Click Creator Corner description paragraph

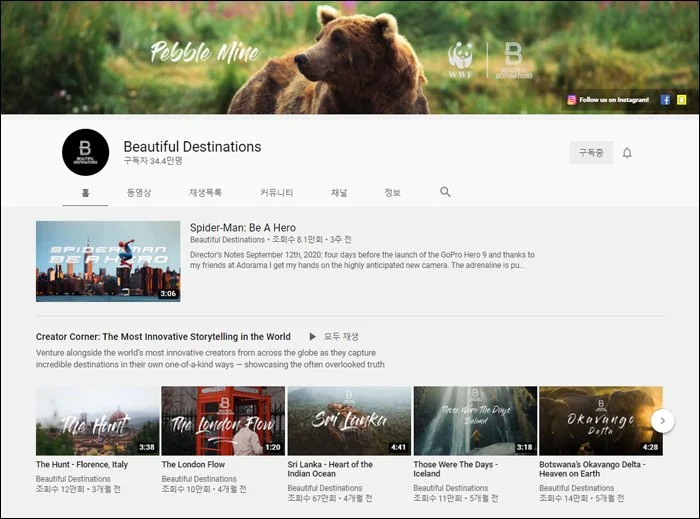click(x=210, y=359)
